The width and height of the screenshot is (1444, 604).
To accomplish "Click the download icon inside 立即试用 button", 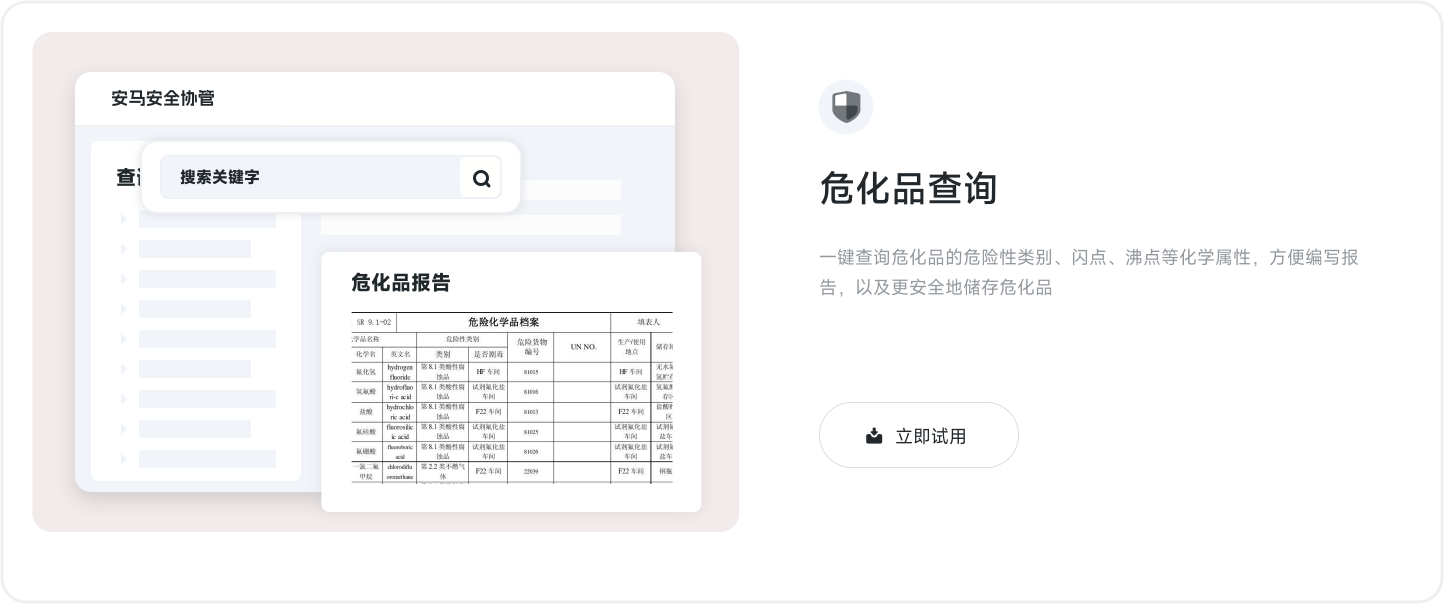I will click(x=872, y=435).
